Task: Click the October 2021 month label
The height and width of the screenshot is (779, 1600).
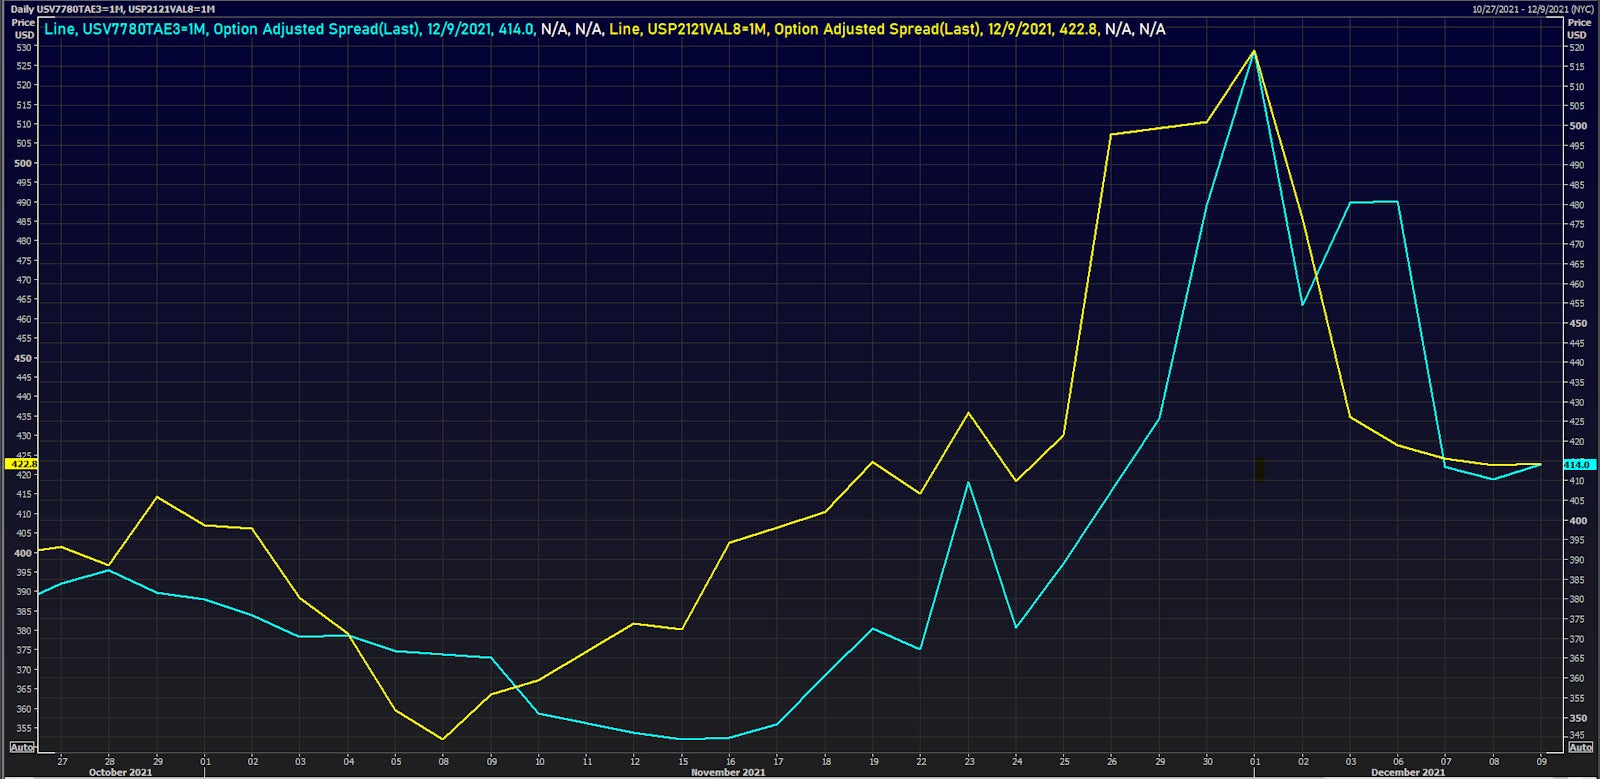Action: pos(120,772)
